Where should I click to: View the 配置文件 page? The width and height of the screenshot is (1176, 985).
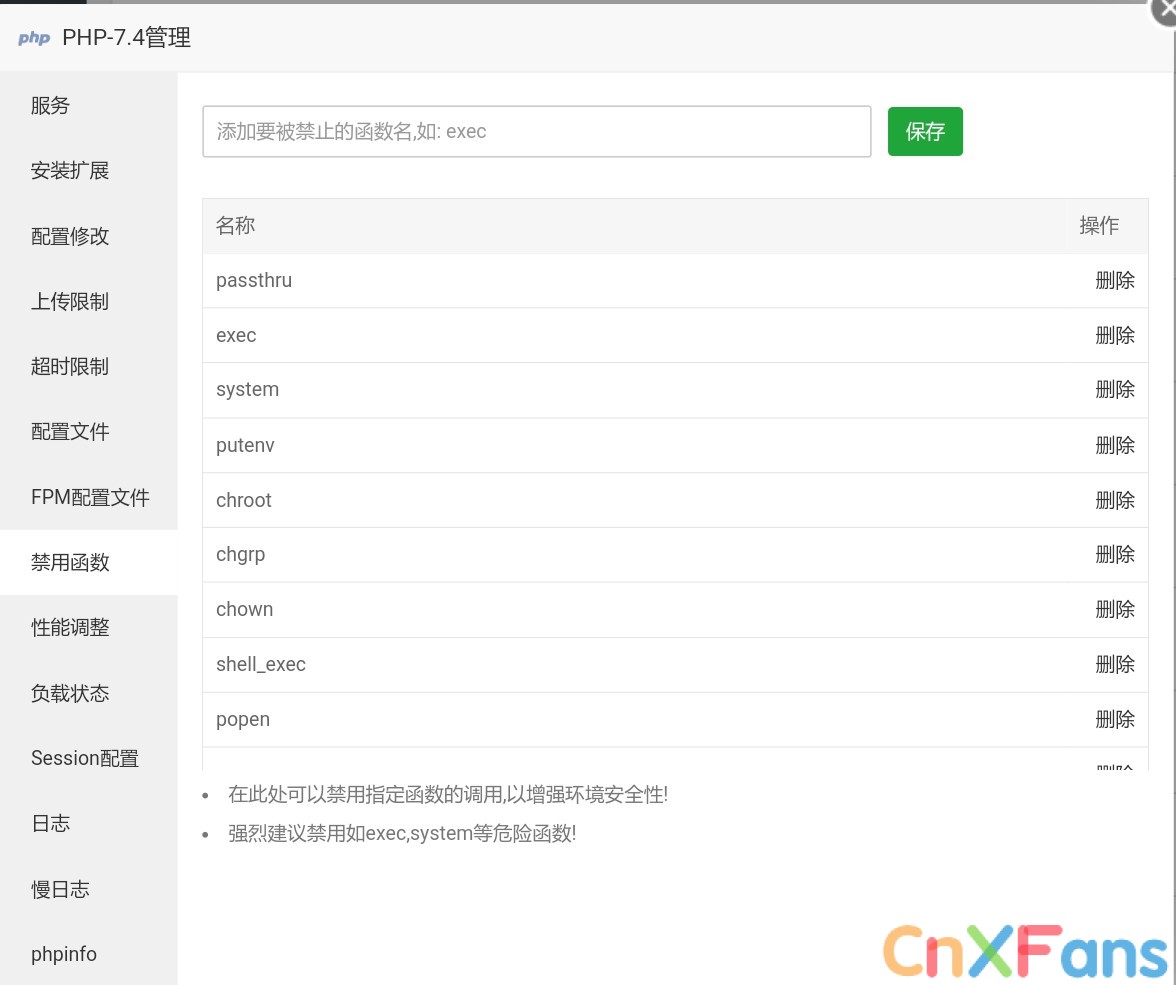point(69,431)
